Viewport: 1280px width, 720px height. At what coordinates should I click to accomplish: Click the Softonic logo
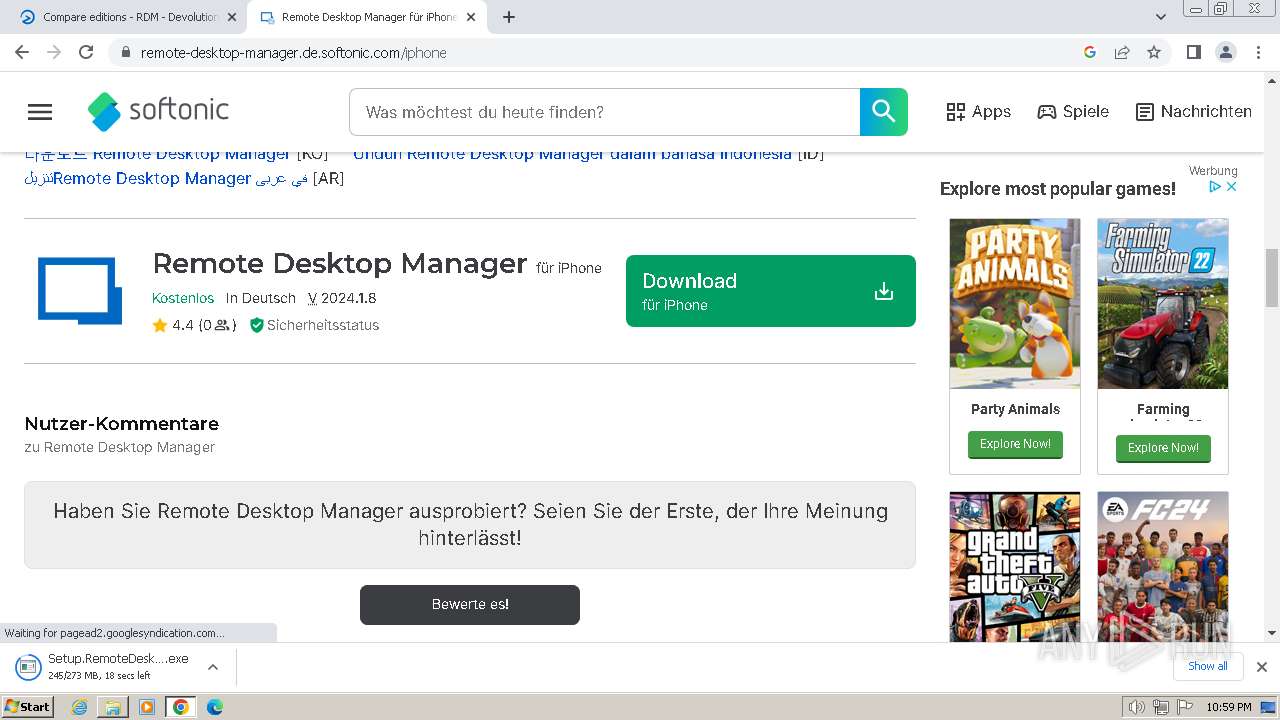[158, 111]
